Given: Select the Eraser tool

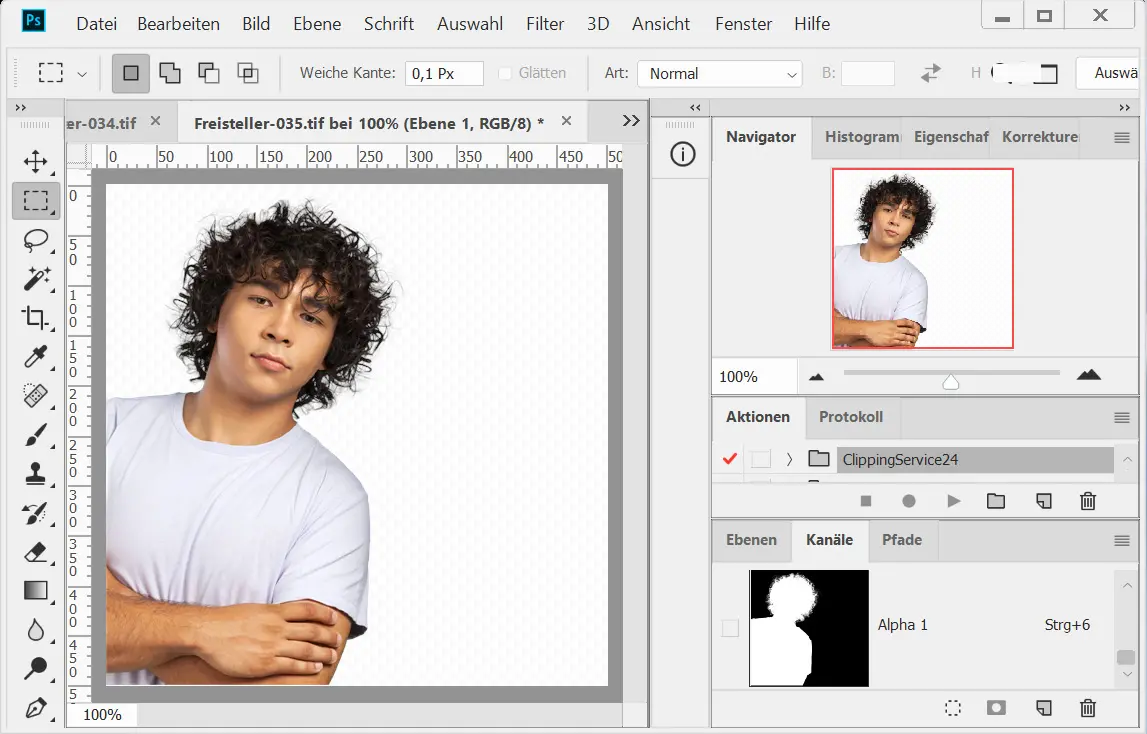Looking at the screenshot, I should click(35, 552).
